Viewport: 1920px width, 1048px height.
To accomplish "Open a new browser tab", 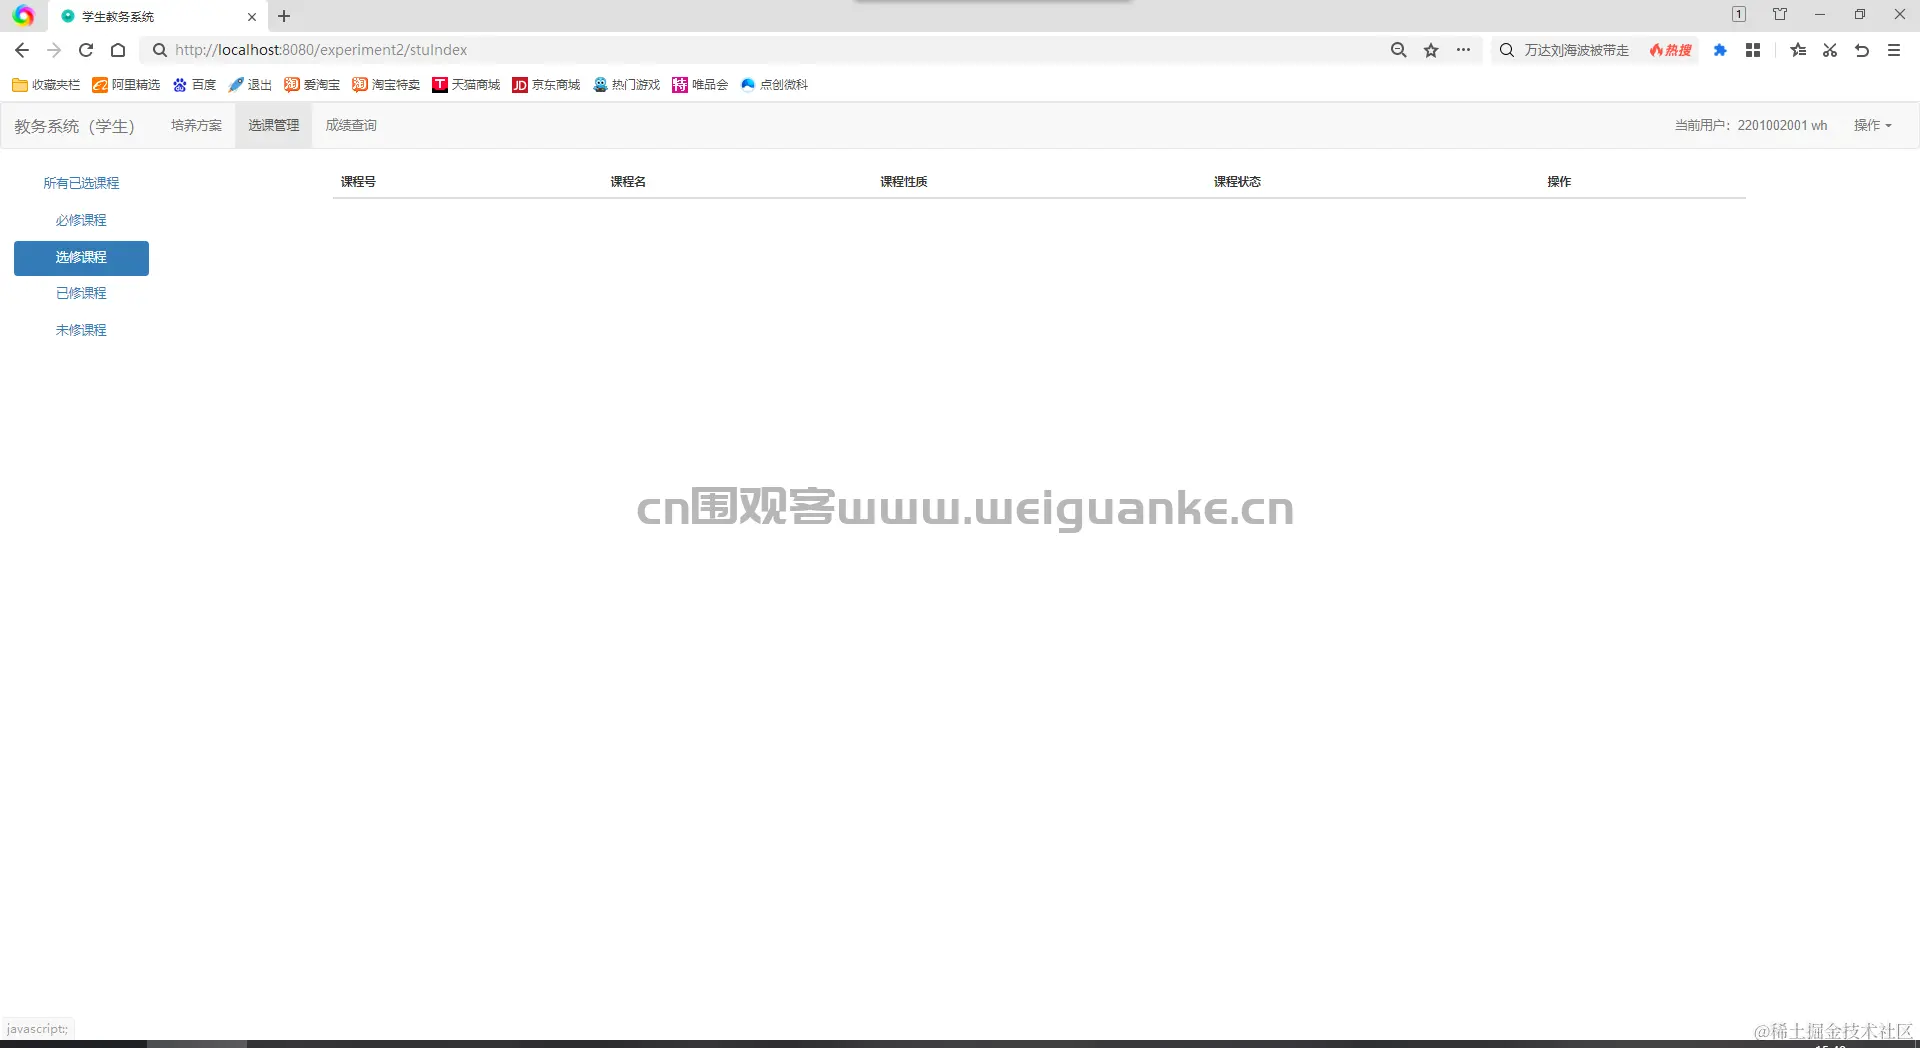I will pos(284,16).
